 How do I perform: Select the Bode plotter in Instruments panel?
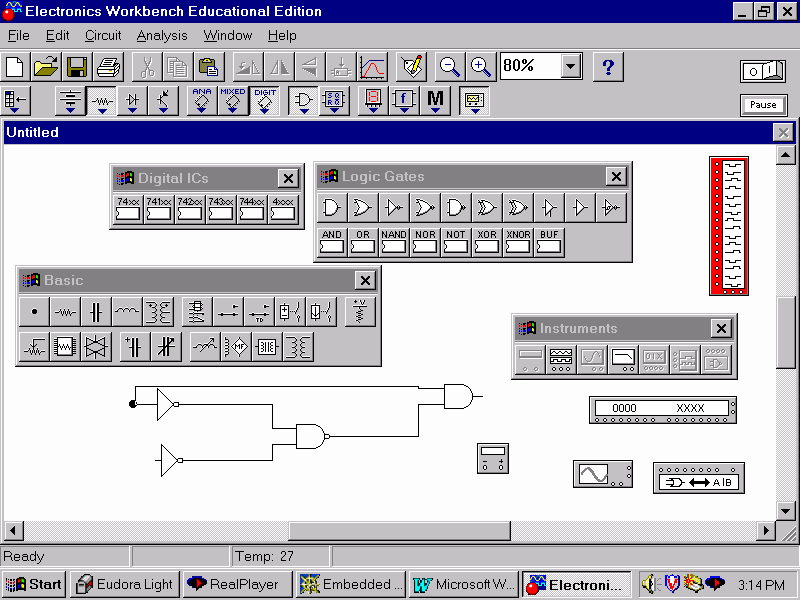(623, 359)
